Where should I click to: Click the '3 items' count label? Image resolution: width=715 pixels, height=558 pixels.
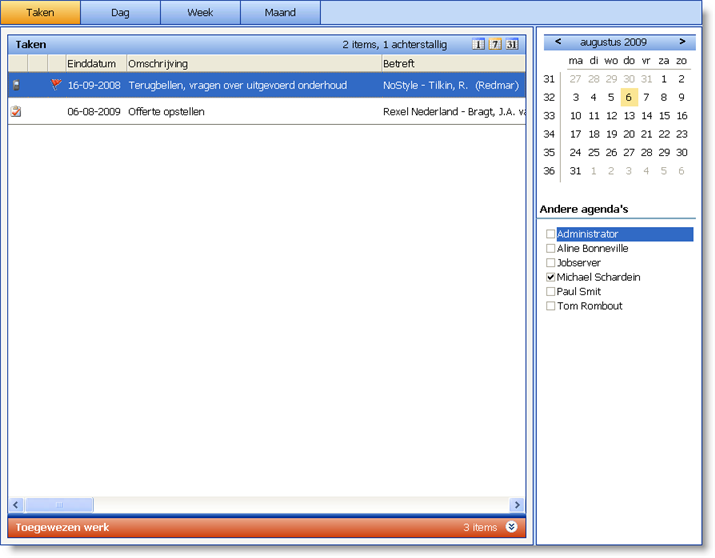480,527
